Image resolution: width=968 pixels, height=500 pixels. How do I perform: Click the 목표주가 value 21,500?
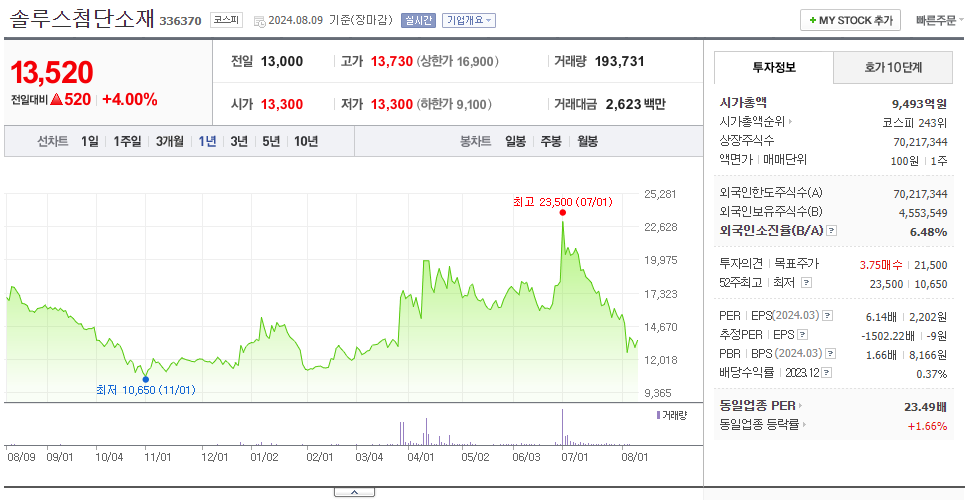pyautogui.click(x=930, y=265)
